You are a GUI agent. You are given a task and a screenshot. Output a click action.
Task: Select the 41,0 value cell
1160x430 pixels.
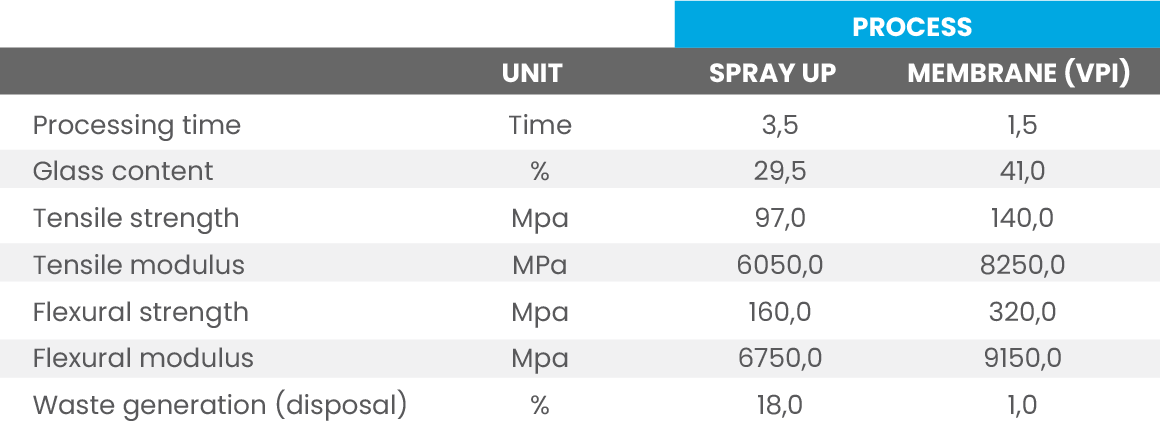coord(1022,171)
